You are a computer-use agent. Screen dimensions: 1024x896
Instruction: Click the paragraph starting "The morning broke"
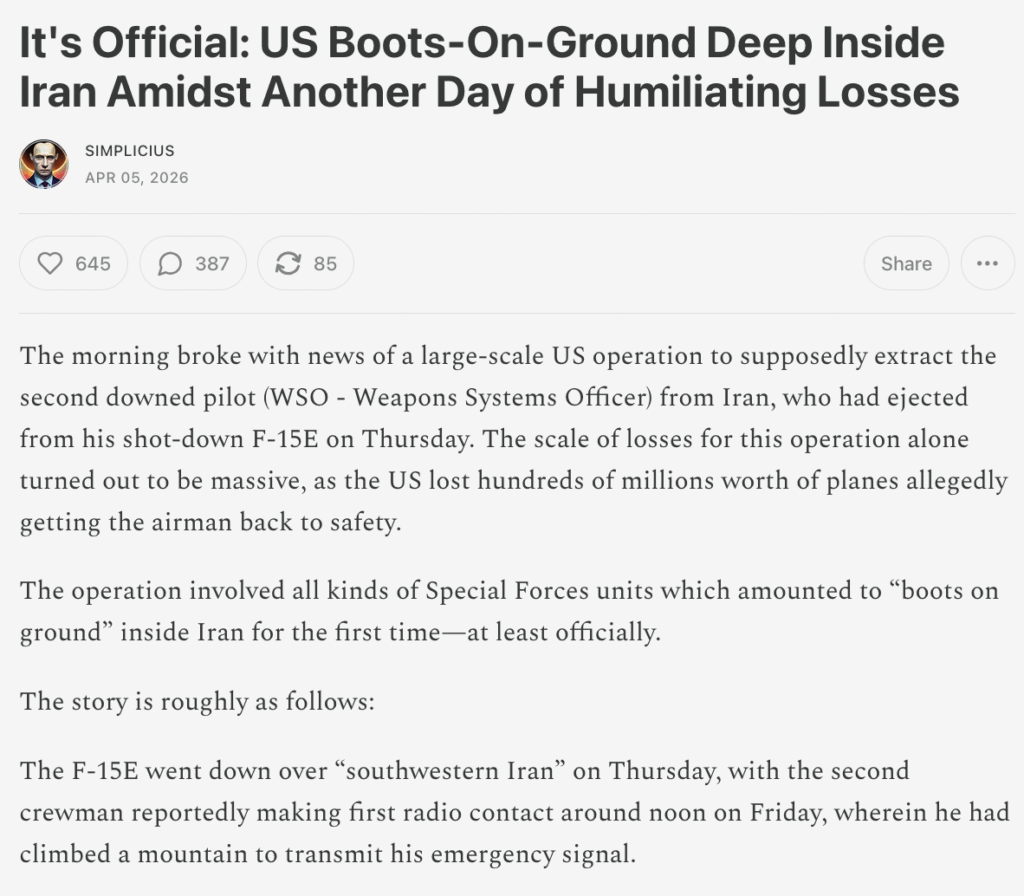510,440
